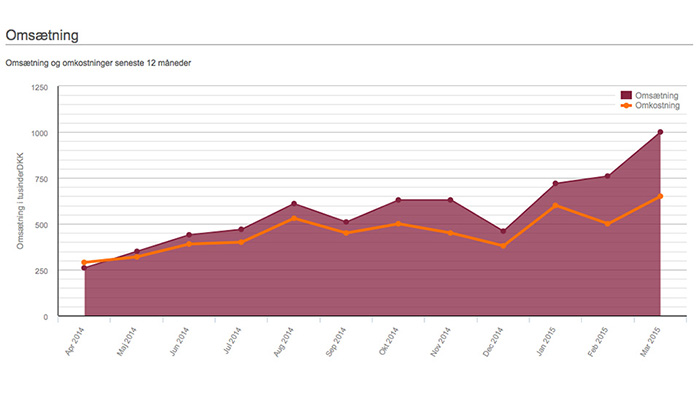Click the Omsætning legend label
700x394 pixels.
[657, 95]
